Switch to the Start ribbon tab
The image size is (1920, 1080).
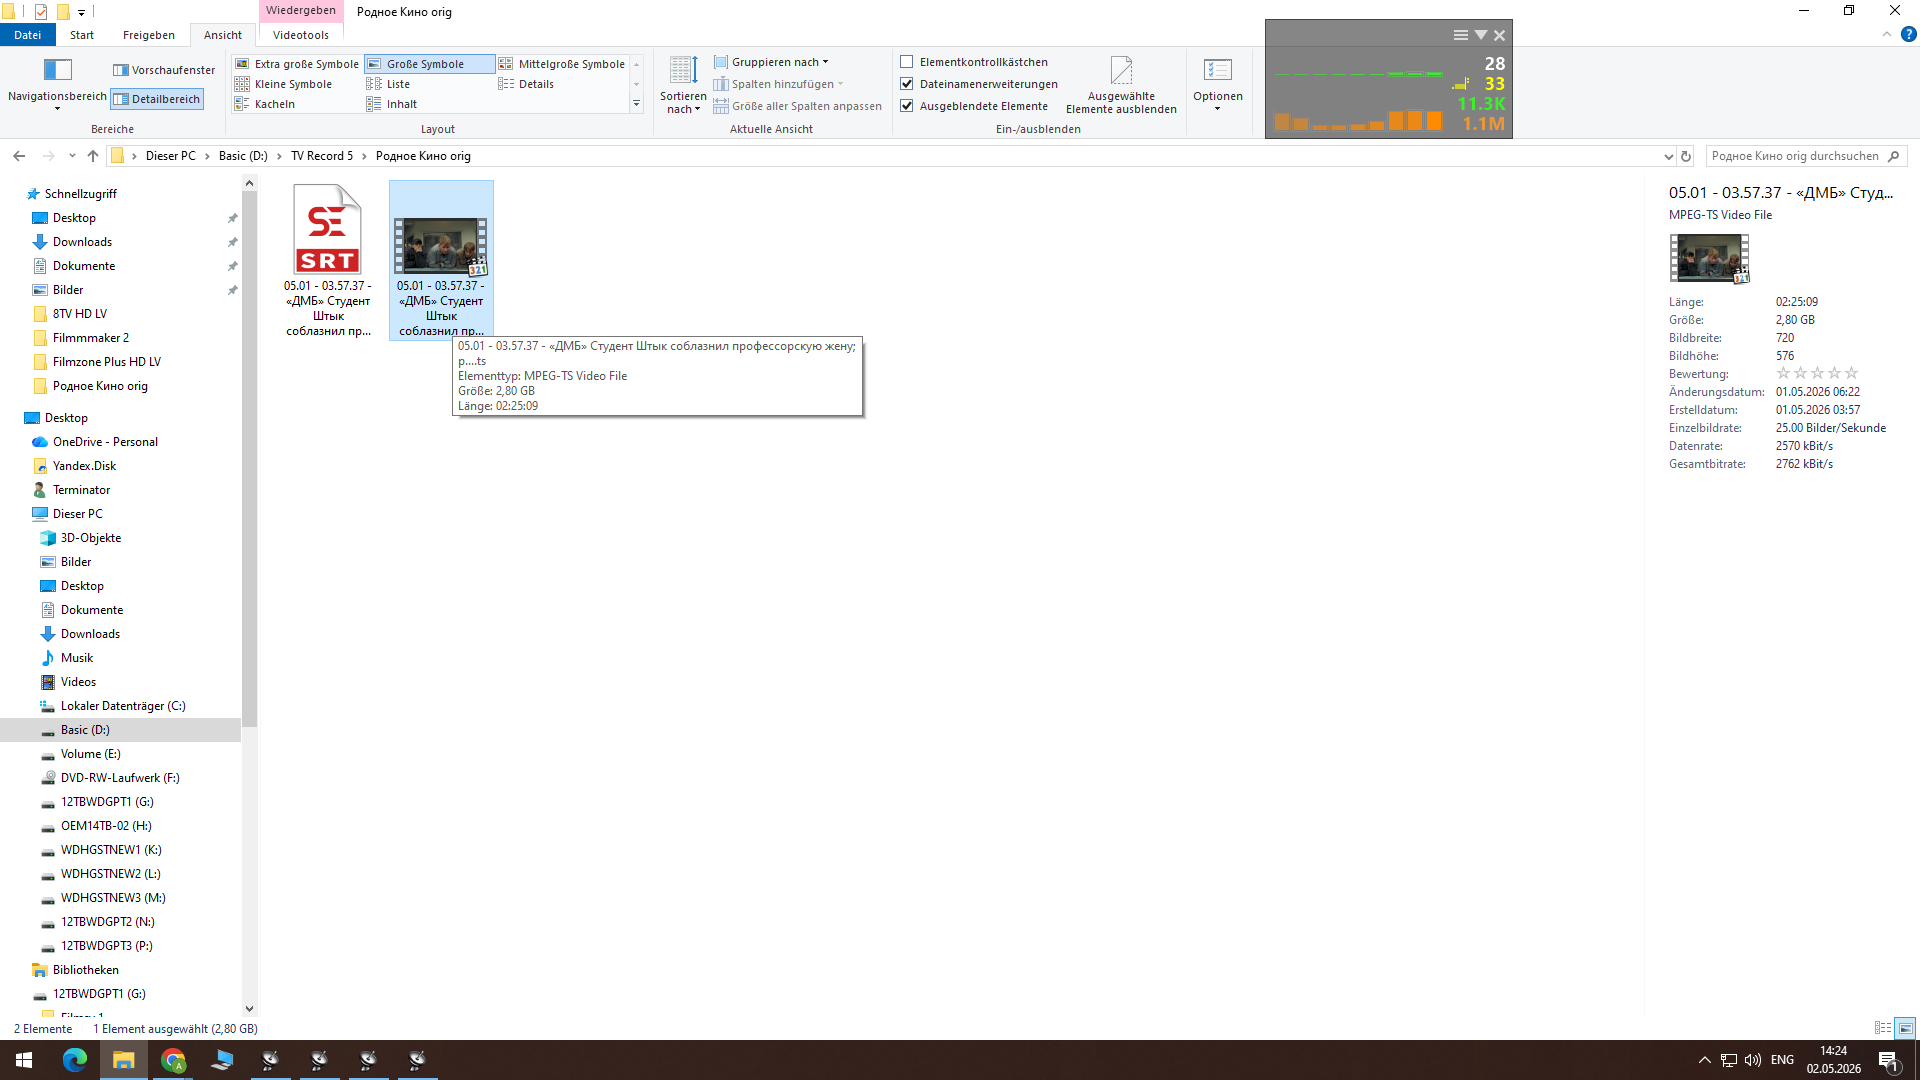(82, 35)
